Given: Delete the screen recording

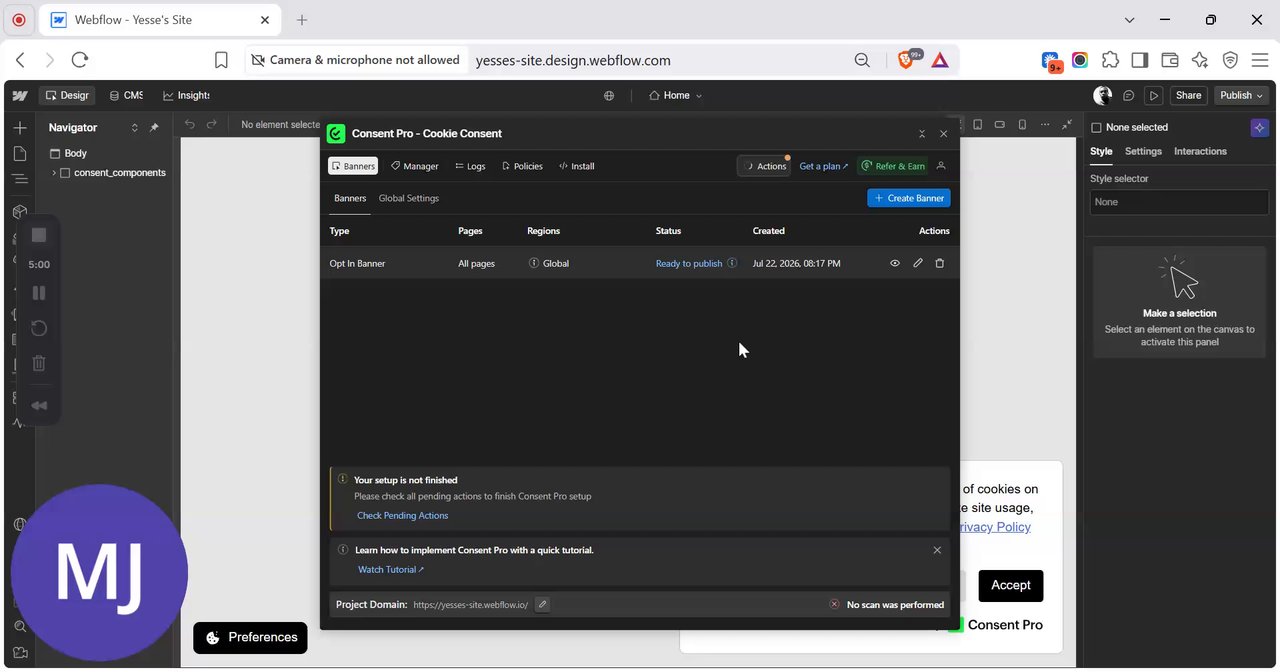Looking at the screenshot, I should pos(39,364).
